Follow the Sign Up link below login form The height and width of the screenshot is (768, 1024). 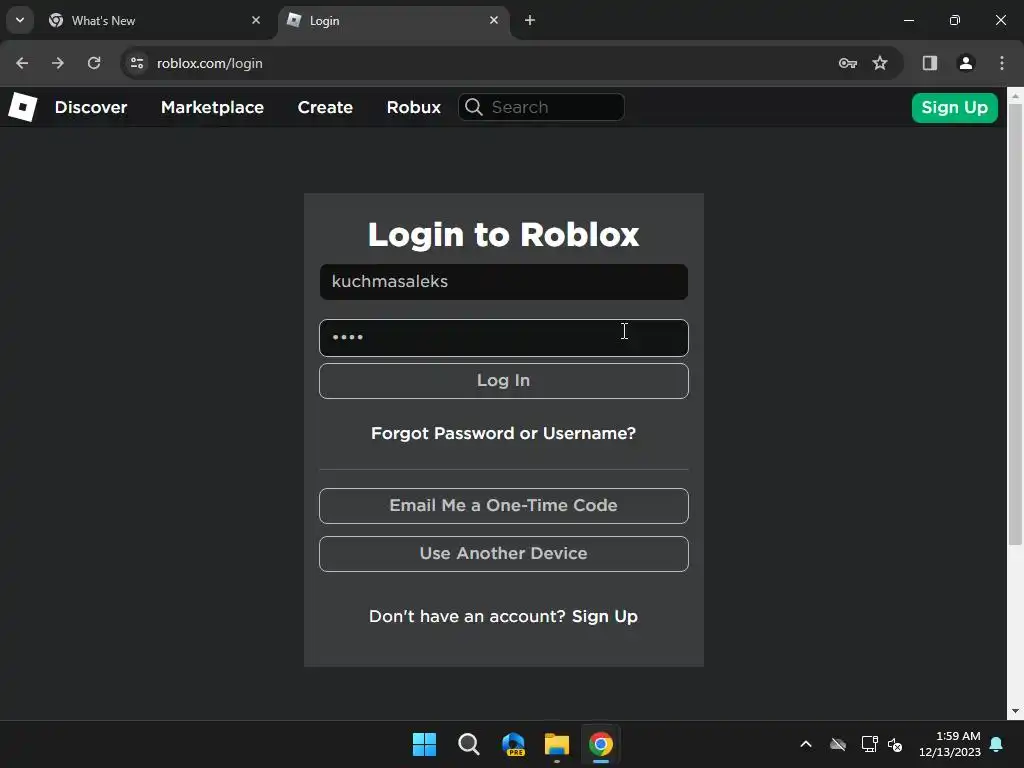click(605, 616)
